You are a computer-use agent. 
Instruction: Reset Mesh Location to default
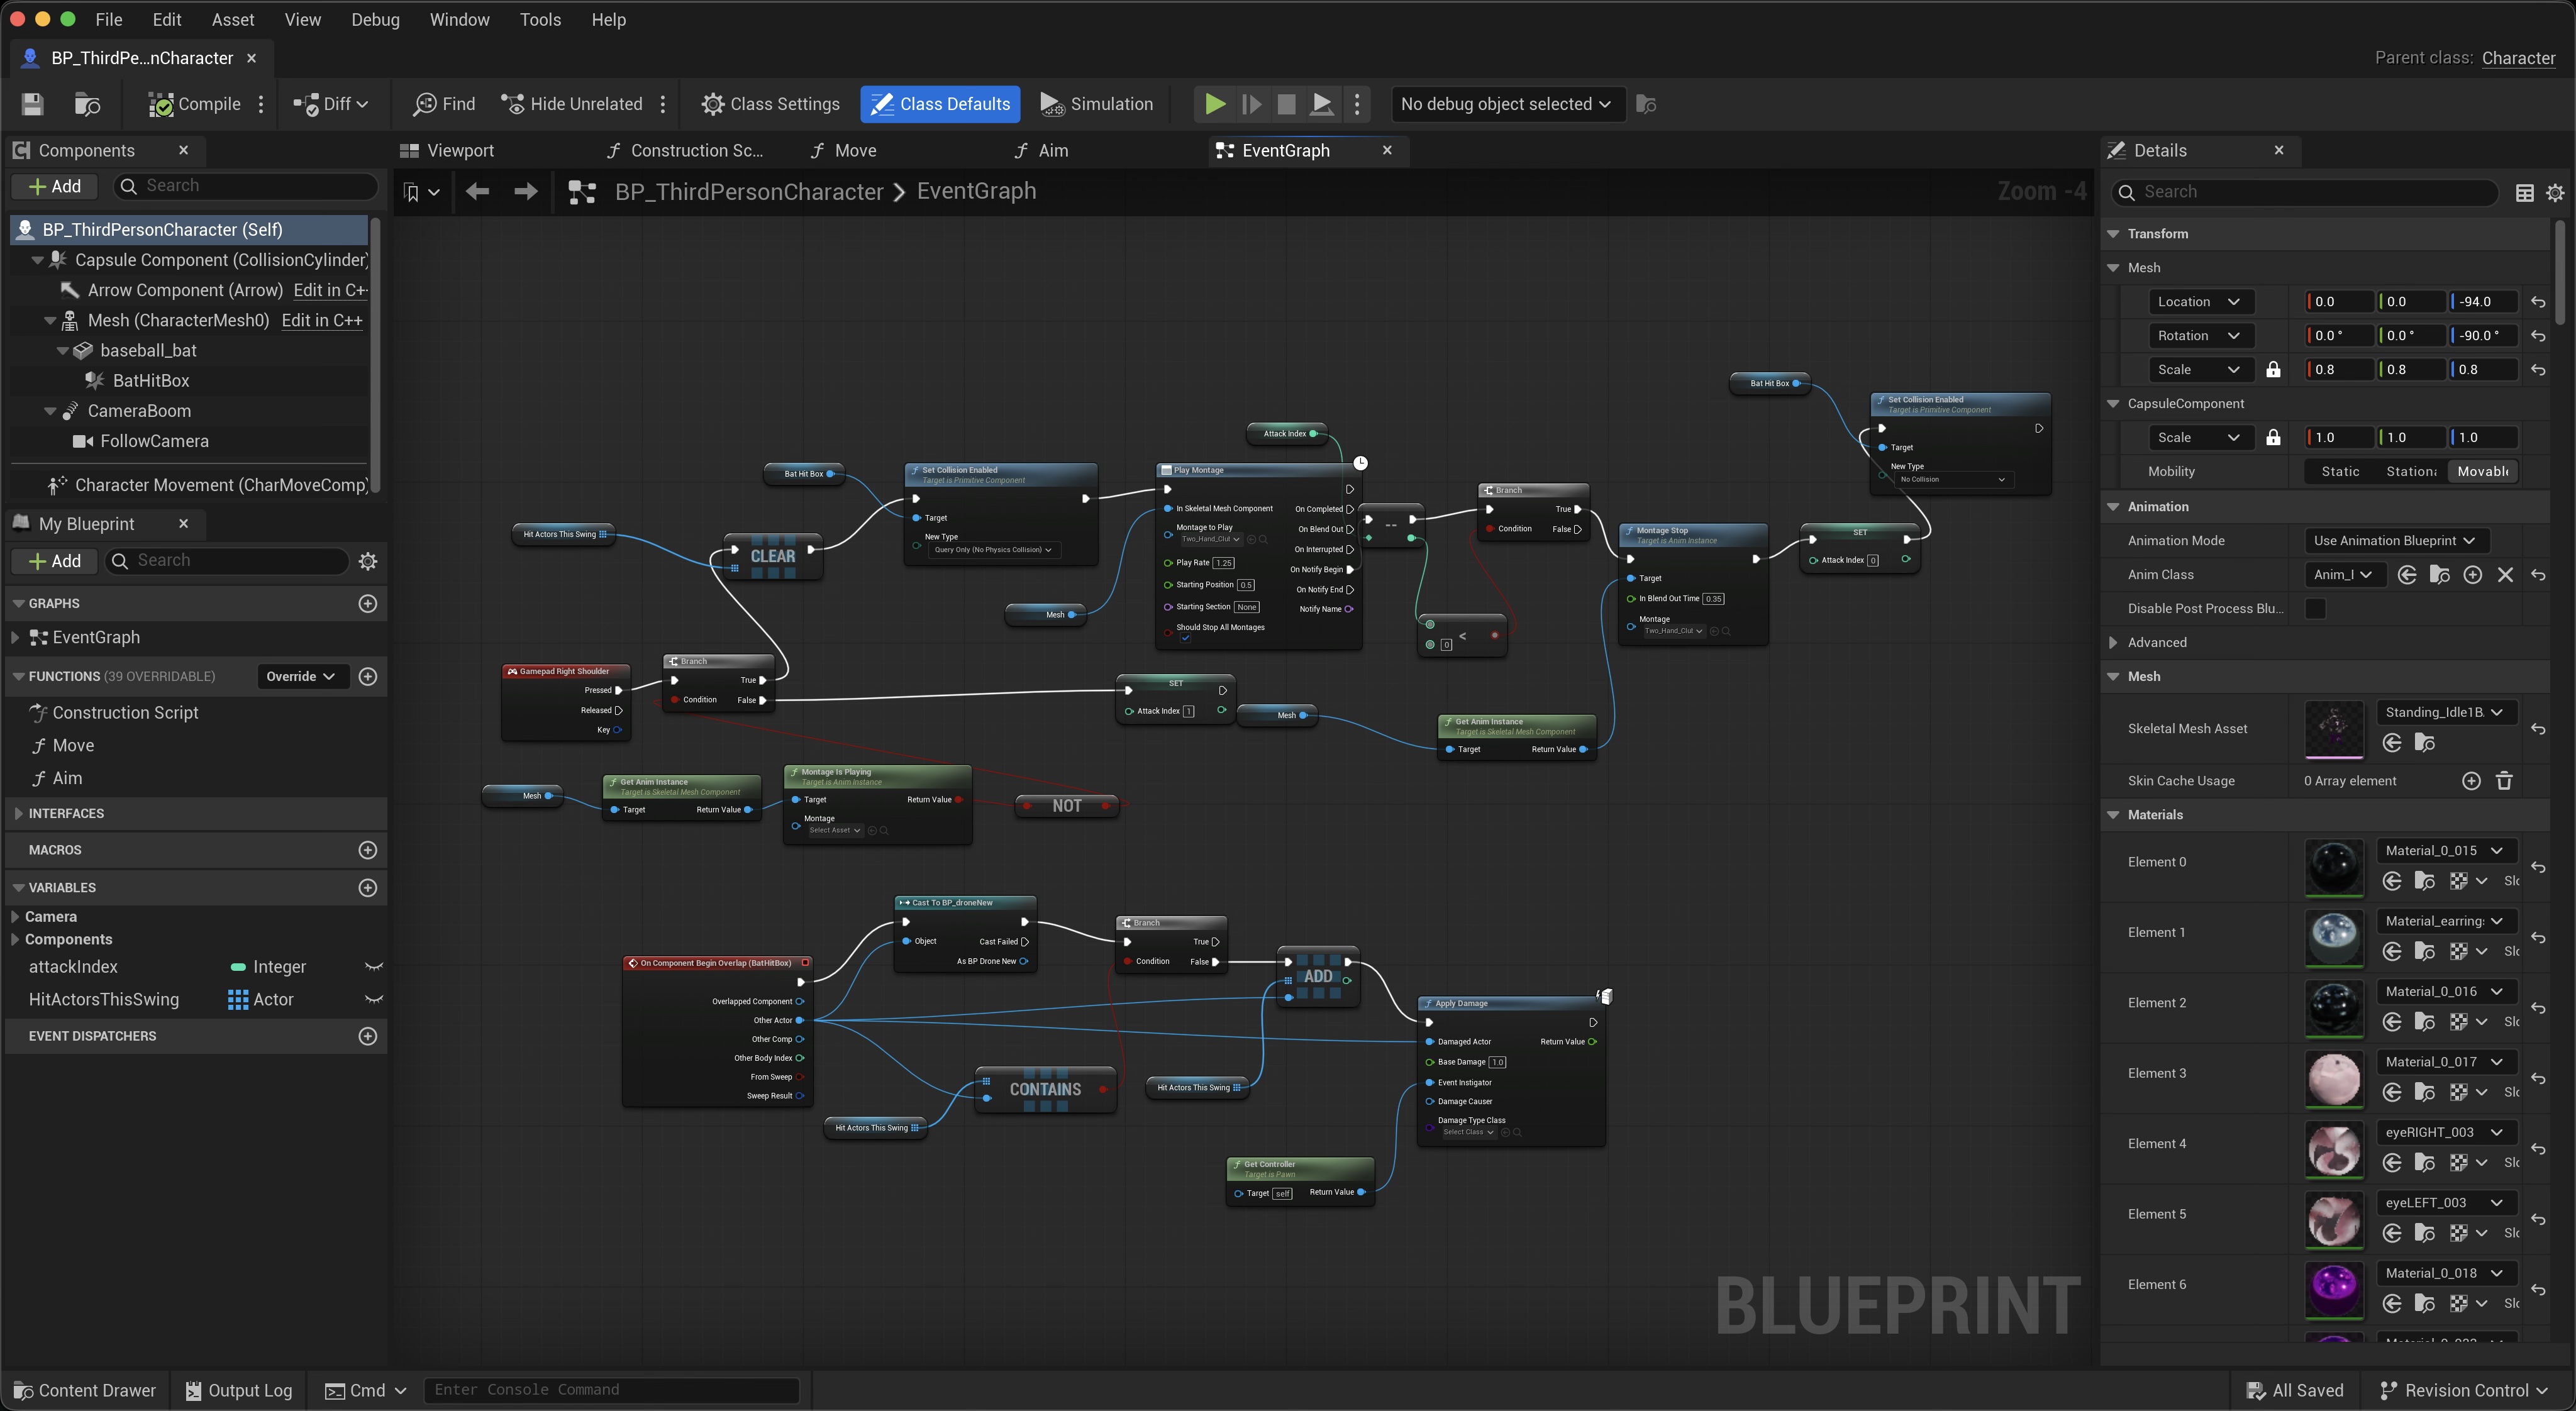pyautogui.click(x=2538, y=302)
